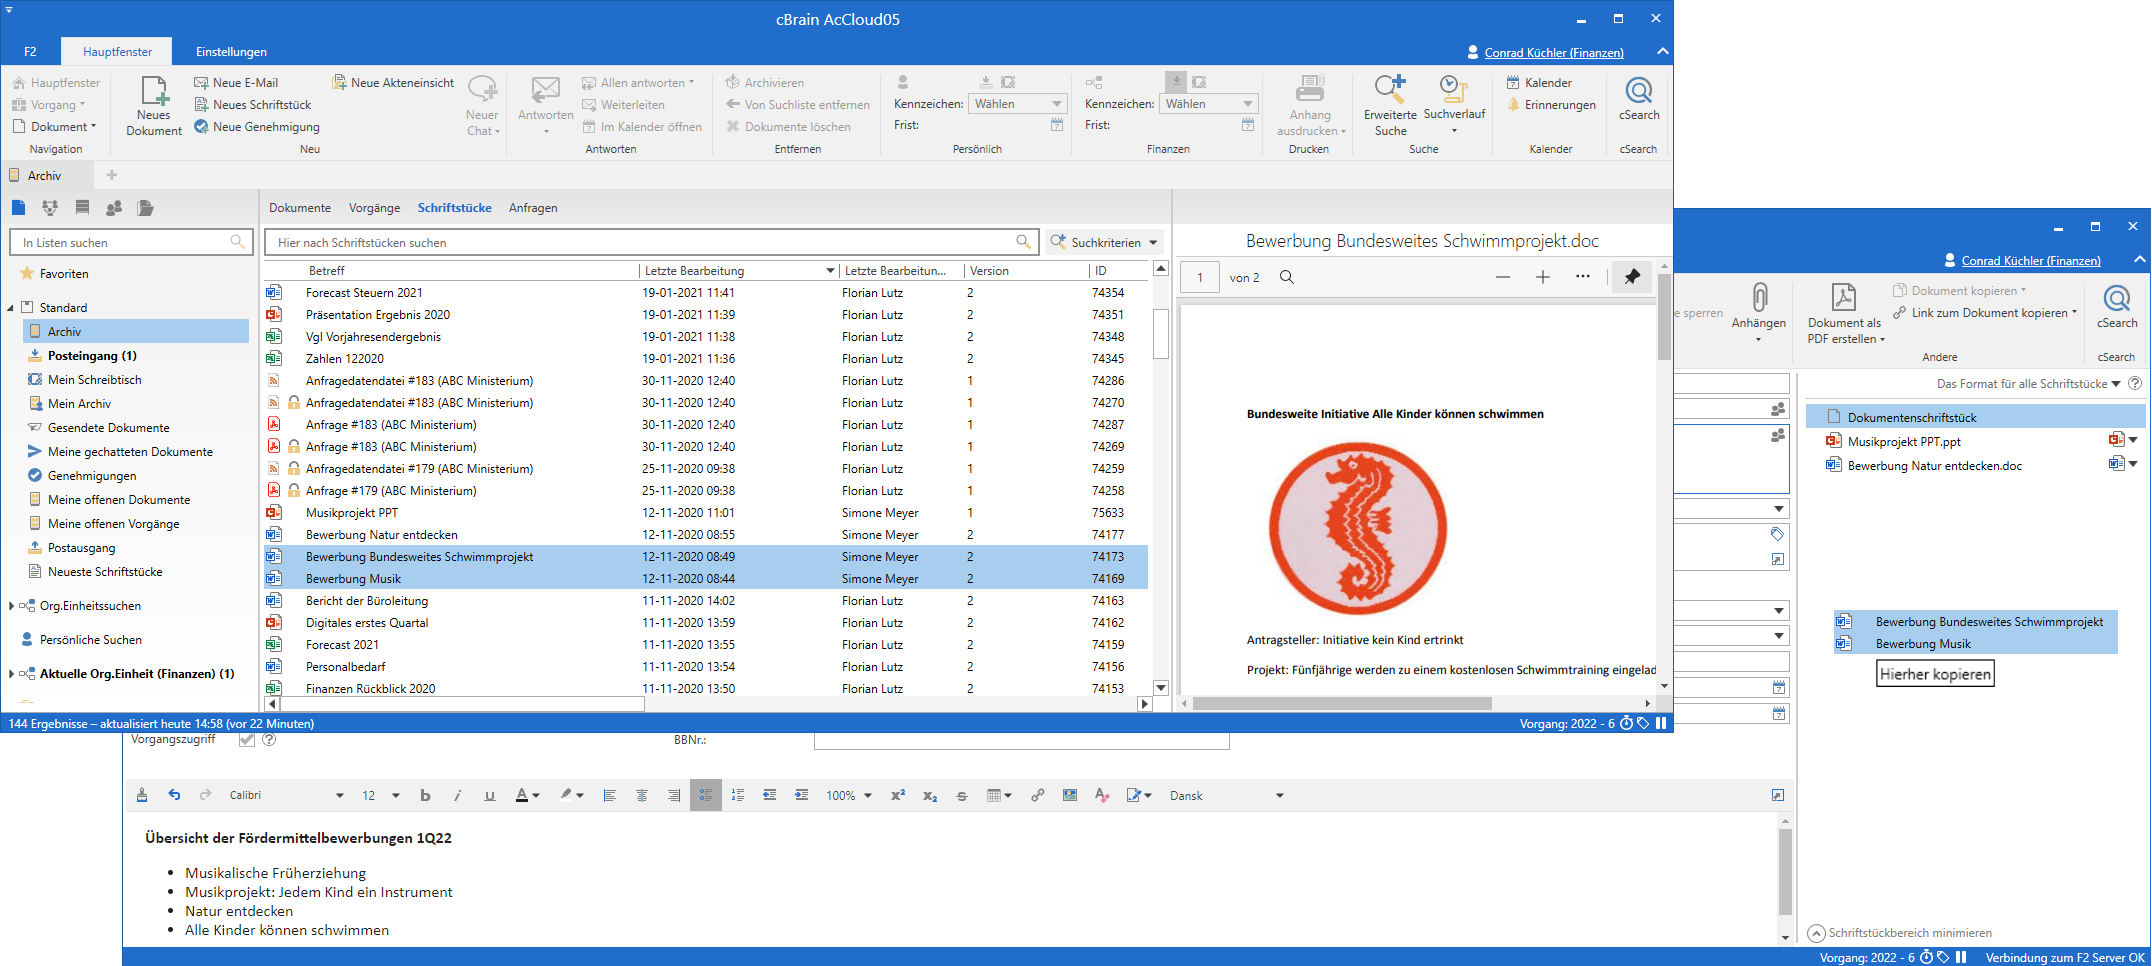This screenshot has width=2152, height=966.
Task: Click Neue E-Mail in the ribbon
Action: tap(236, 82)
